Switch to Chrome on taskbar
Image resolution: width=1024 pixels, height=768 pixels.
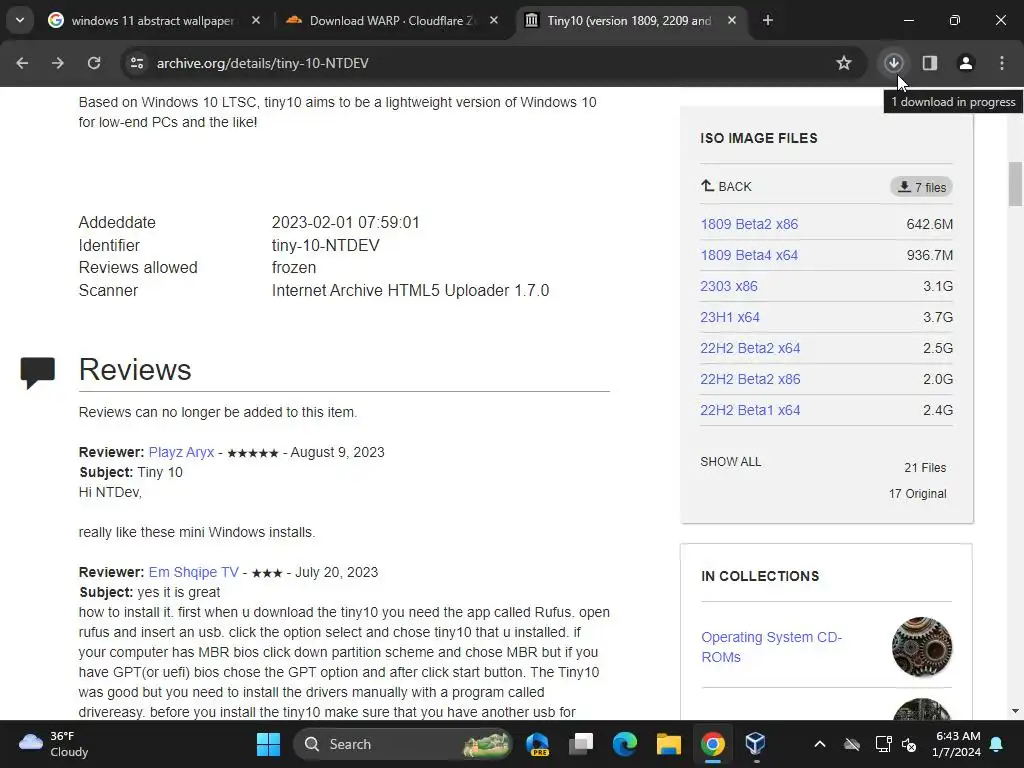(712, 744)
